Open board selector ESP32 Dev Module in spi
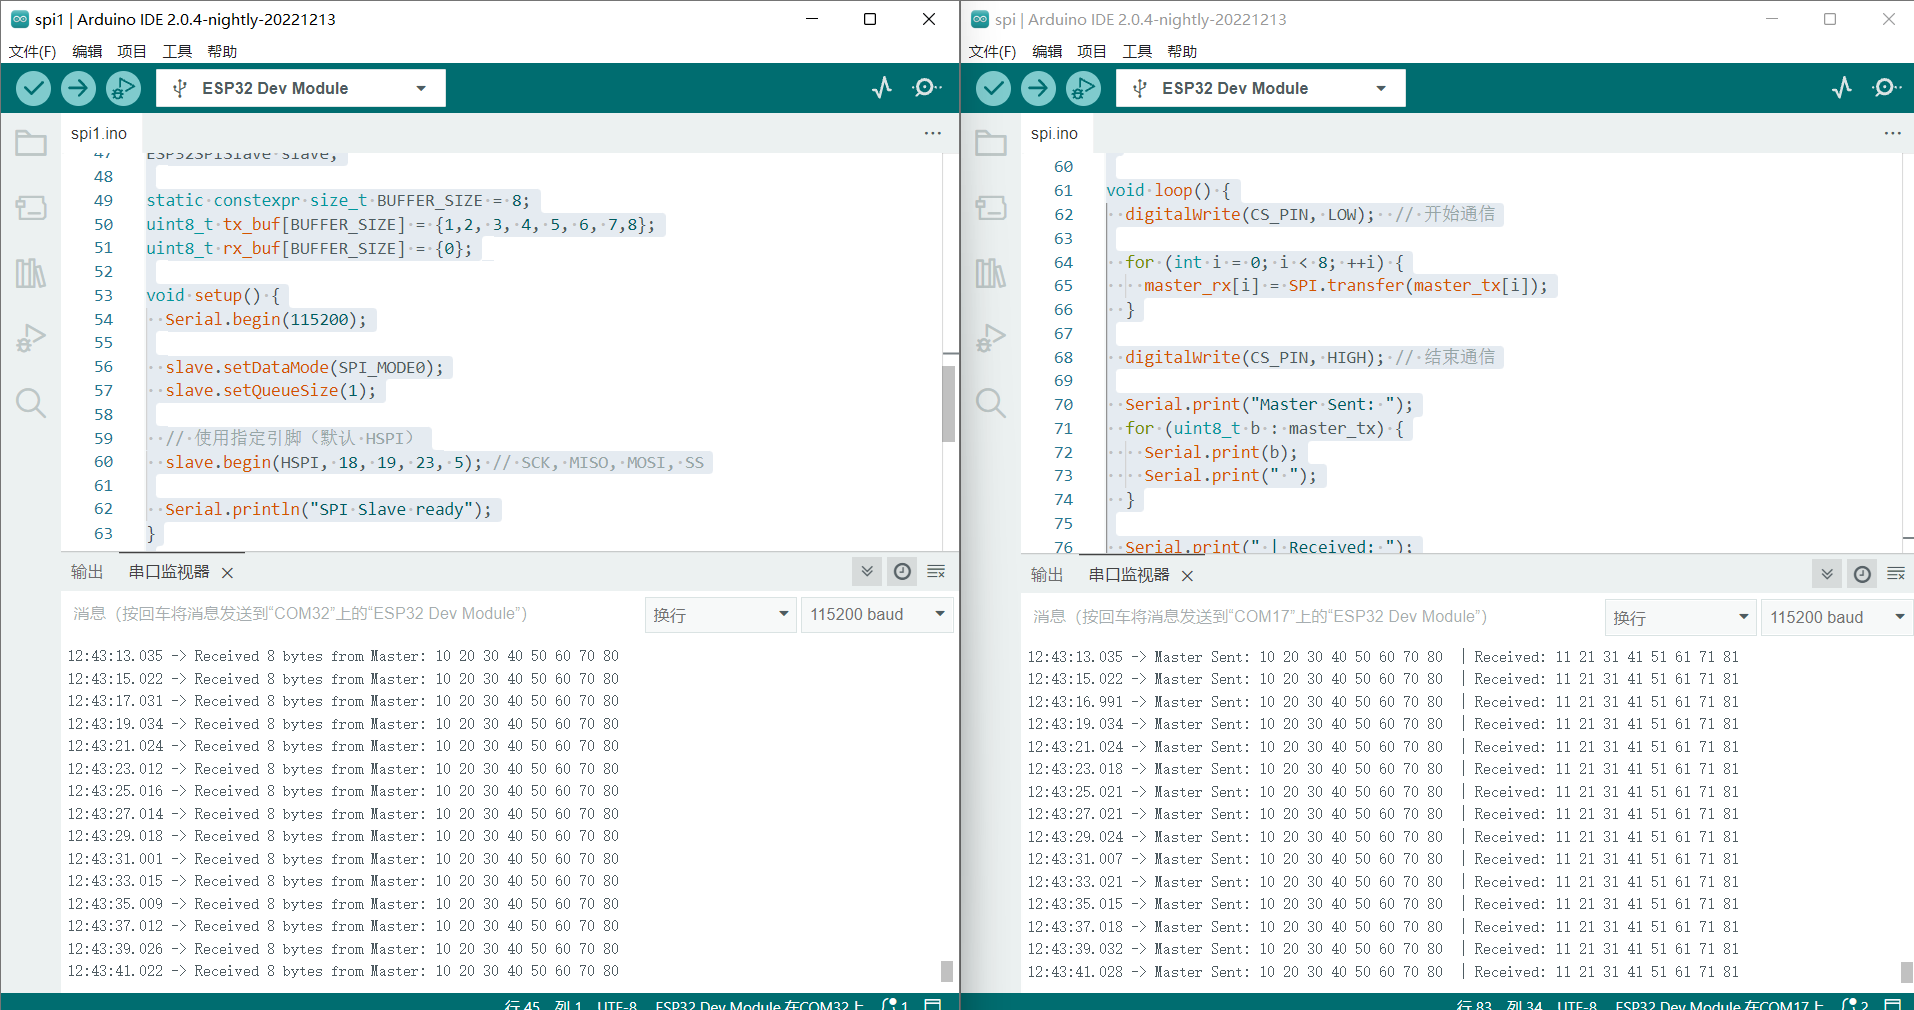Image resolution: width=1914 pixels, height=1010 pixels. tap(1261, 88)
